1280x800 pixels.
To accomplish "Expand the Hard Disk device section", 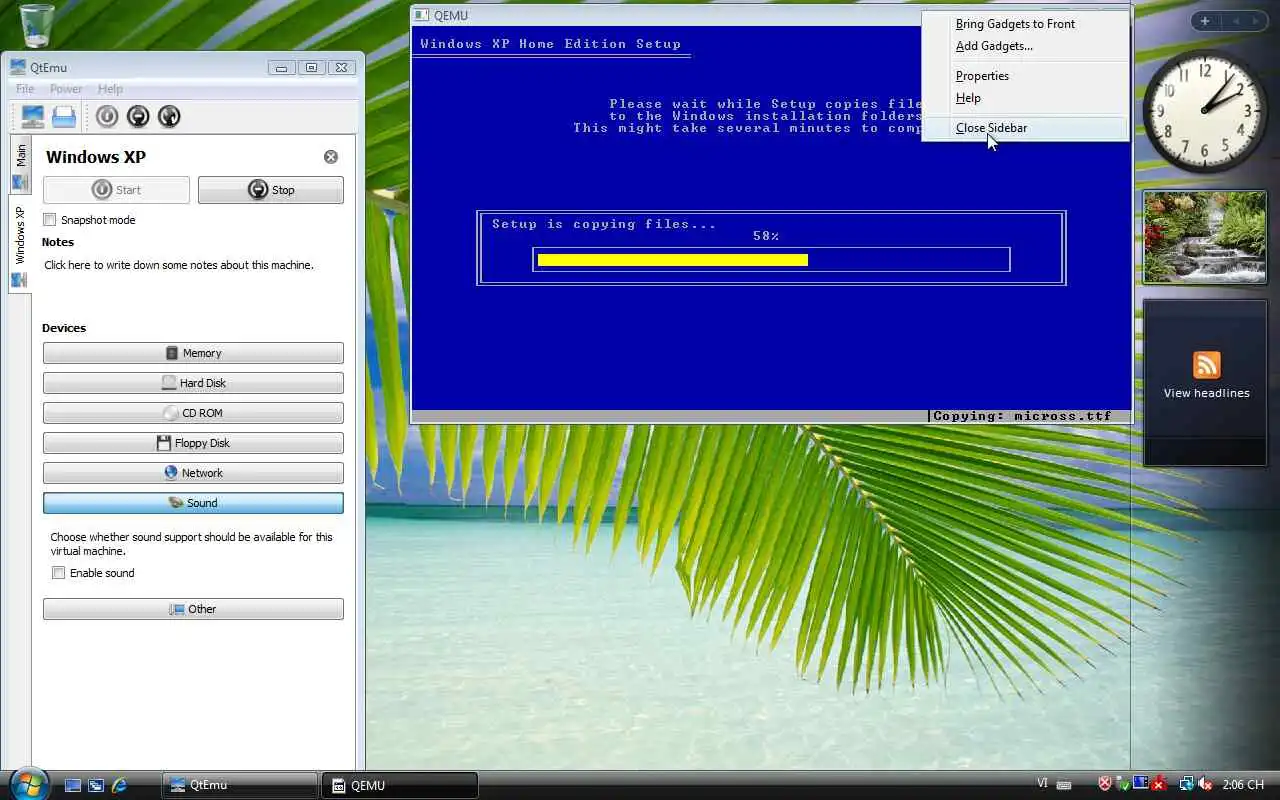I will coord(193,383).
